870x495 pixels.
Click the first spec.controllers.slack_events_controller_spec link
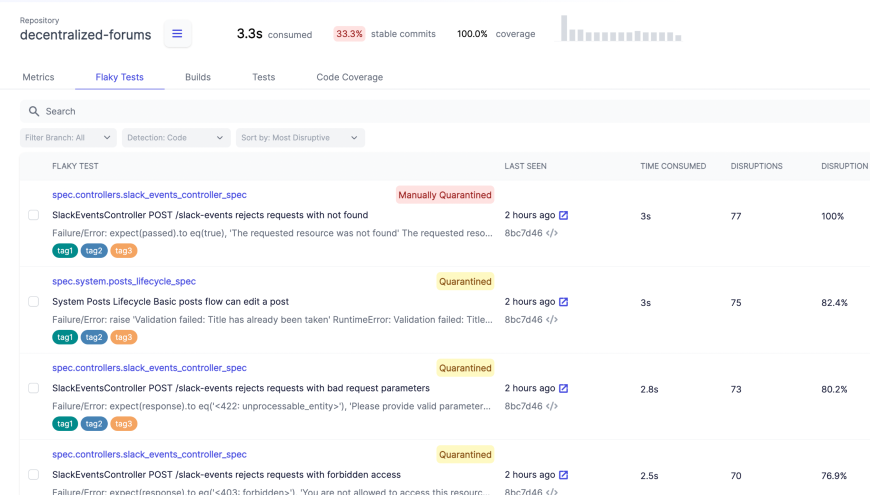point(149,195)
